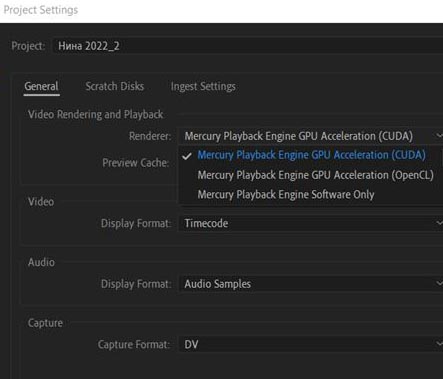The width and height of the screenshot is (443, 379).
Task: Click the Display Format label under Audio
Action: pyautogui.click(x=136, y=284)
